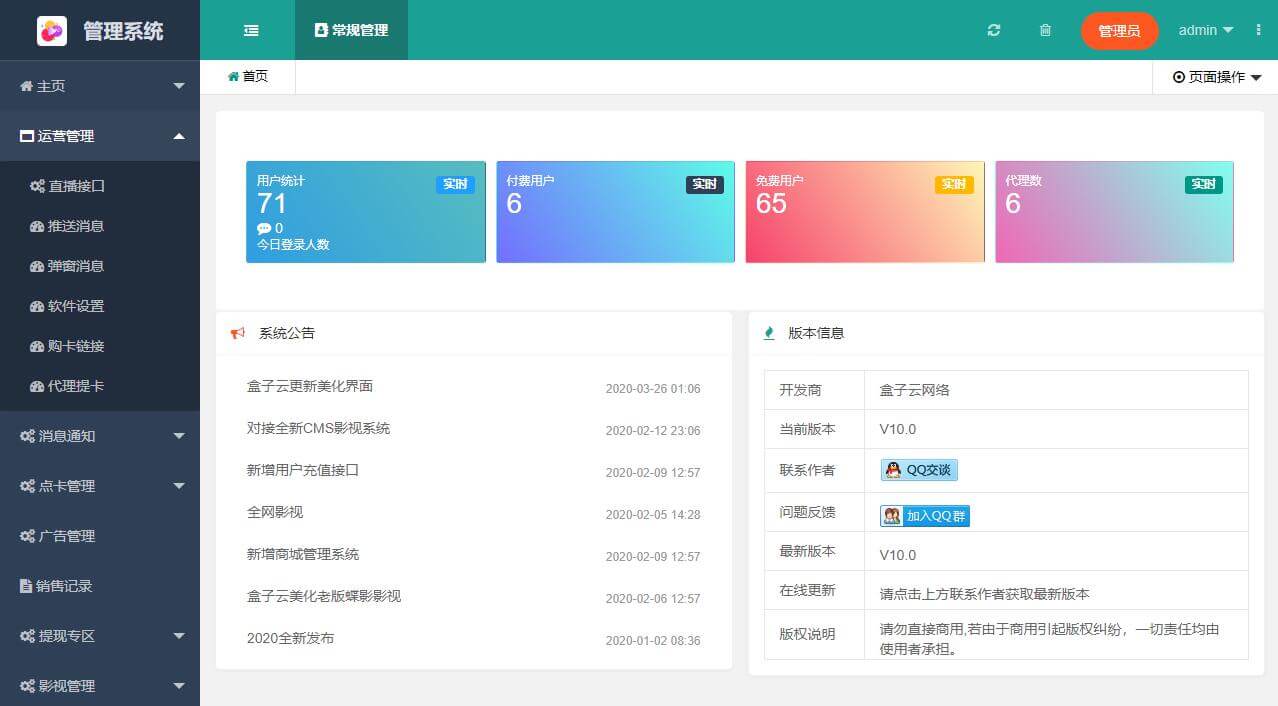The image size is (1278, 706).
Task: Click the sidebar collapse menu icon
Action: pyautogui.click(x=251, y=30)
